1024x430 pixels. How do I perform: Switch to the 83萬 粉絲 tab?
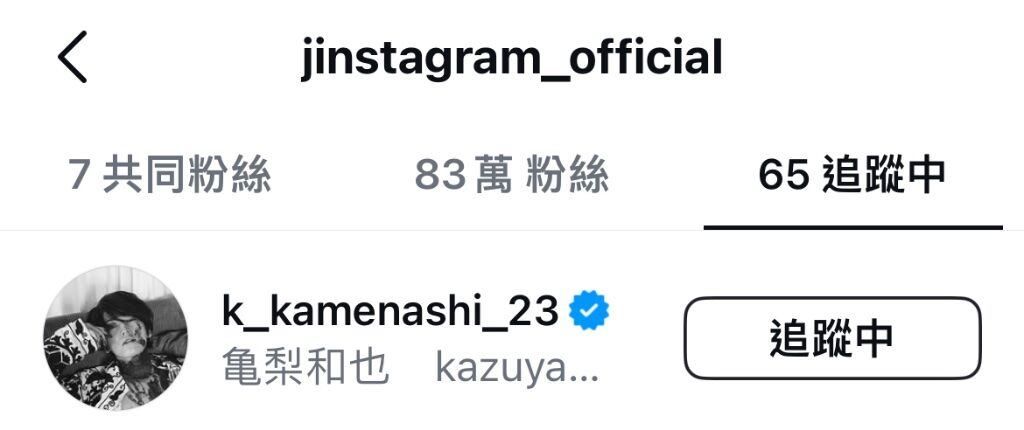click(x=512, y=175)
